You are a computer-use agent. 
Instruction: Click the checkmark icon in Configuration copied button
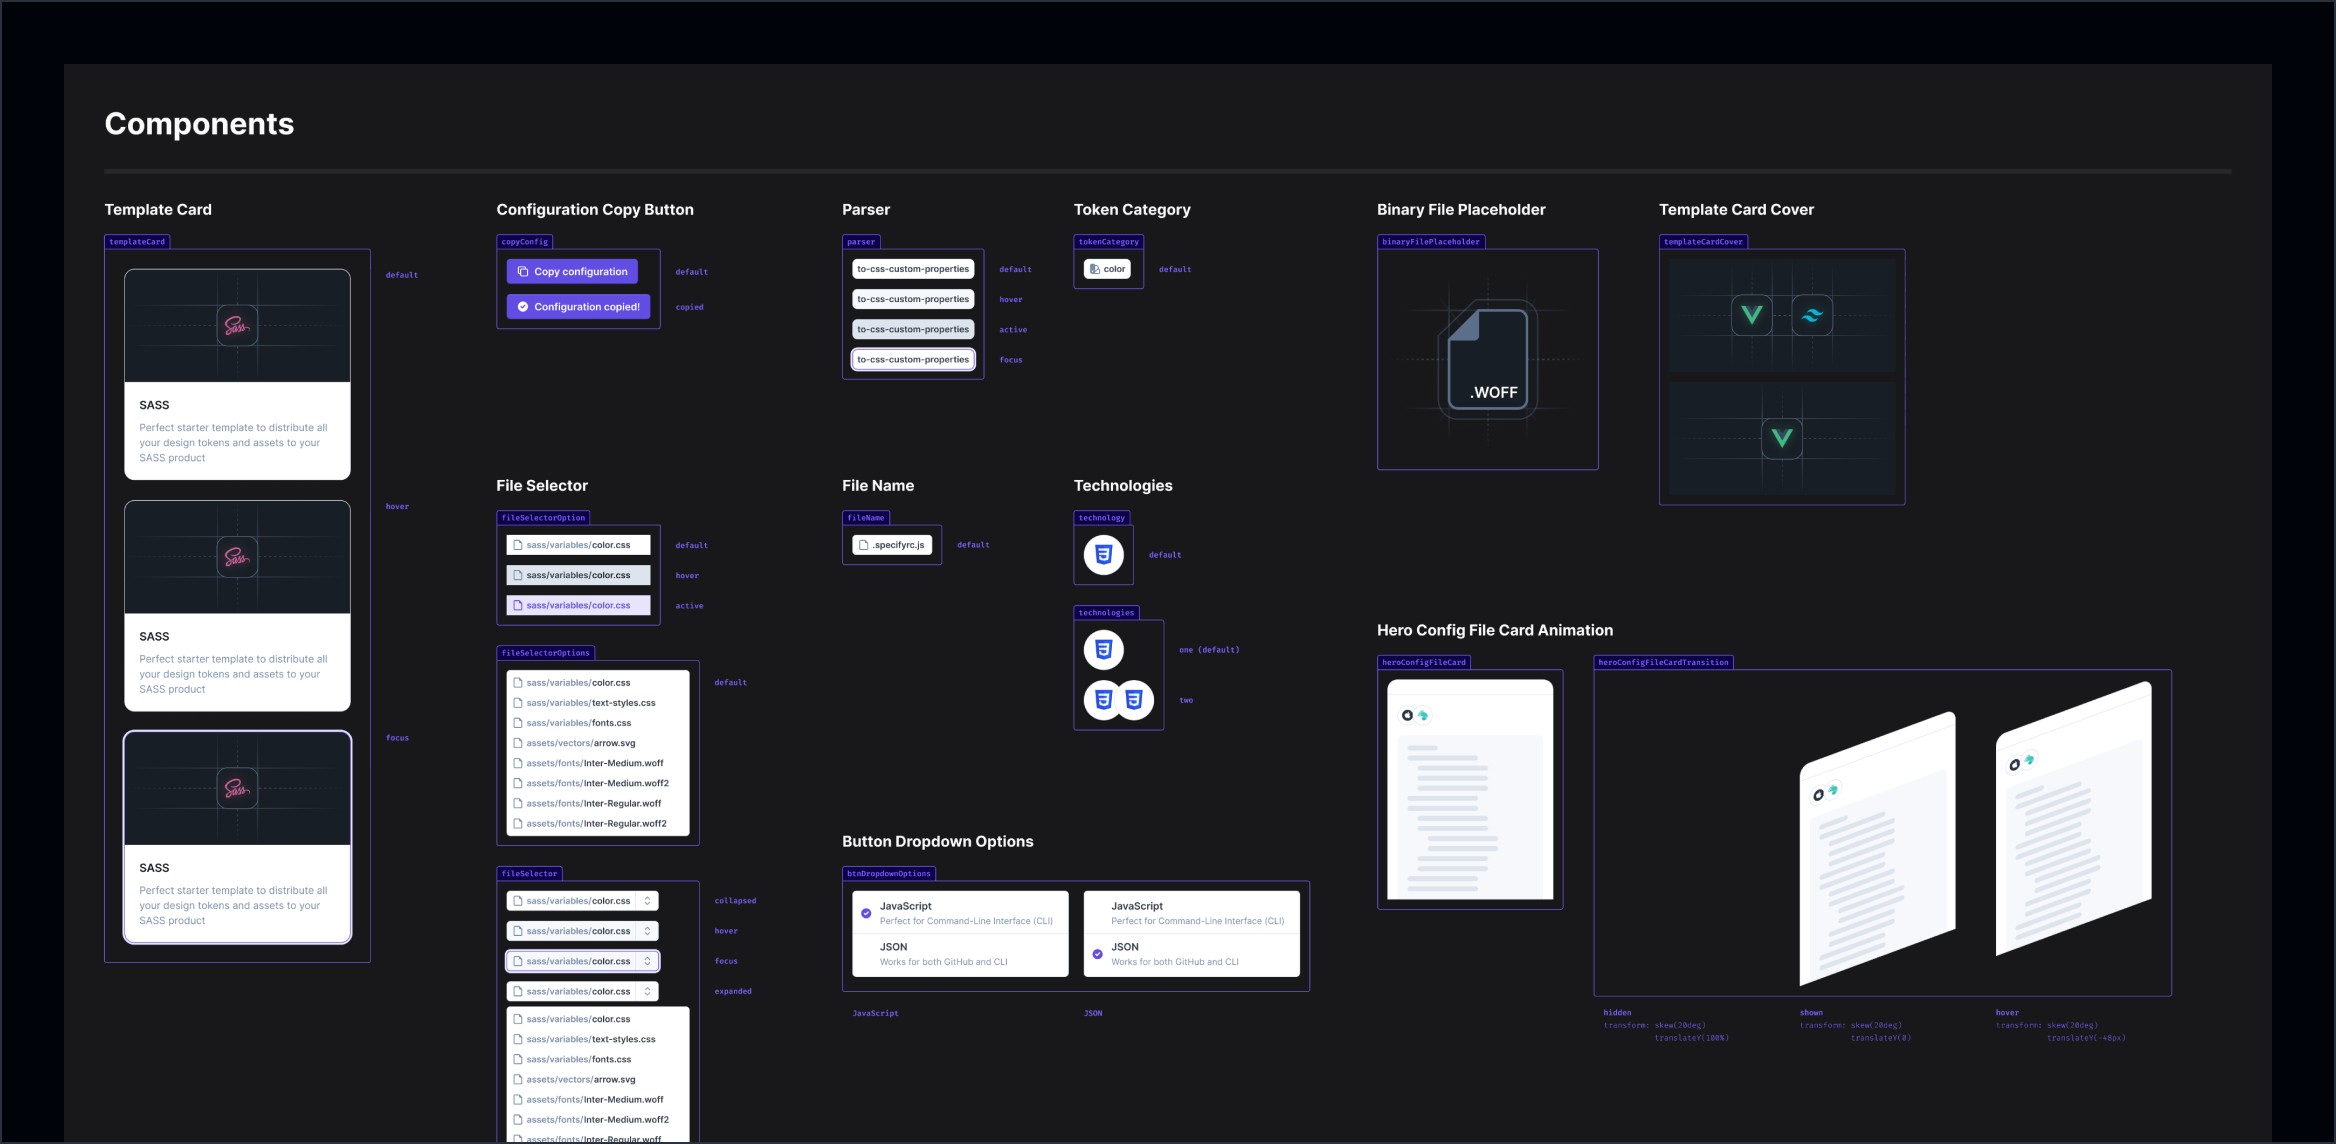click(522, 307)
